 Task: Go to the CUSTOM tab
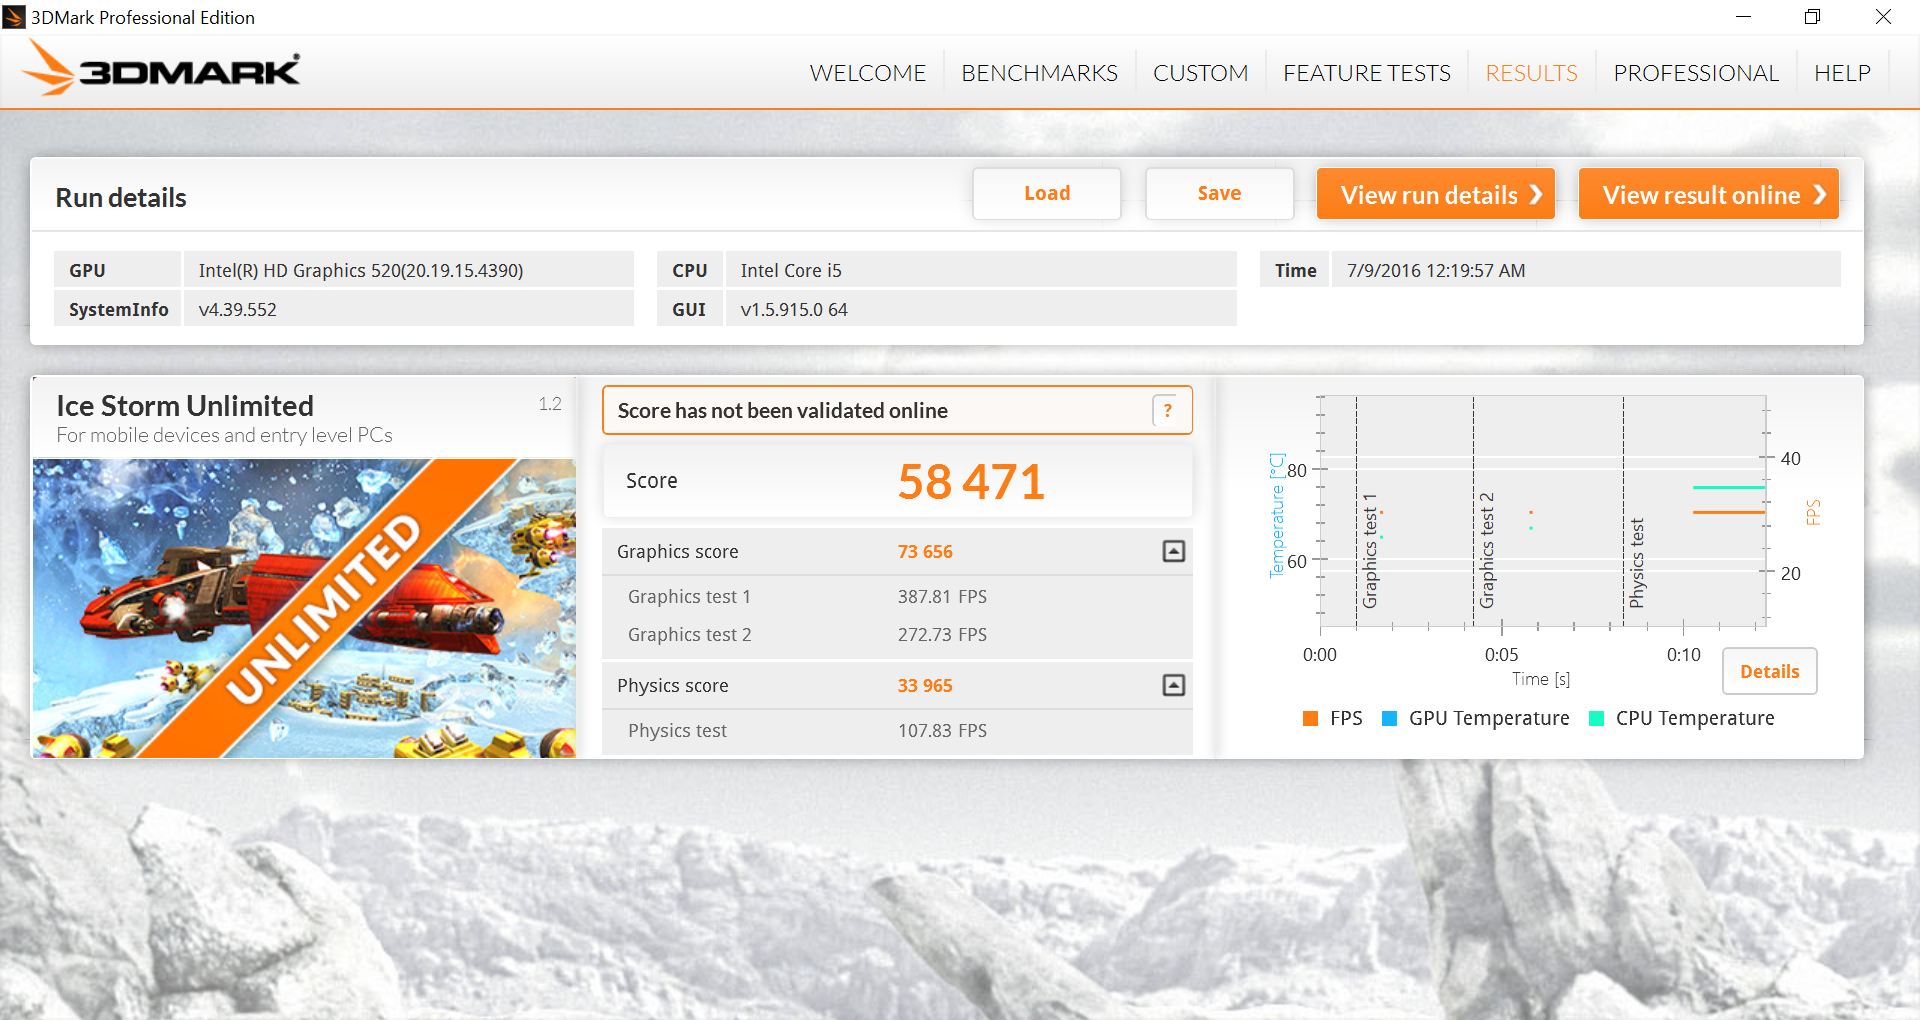point(1200,73)
